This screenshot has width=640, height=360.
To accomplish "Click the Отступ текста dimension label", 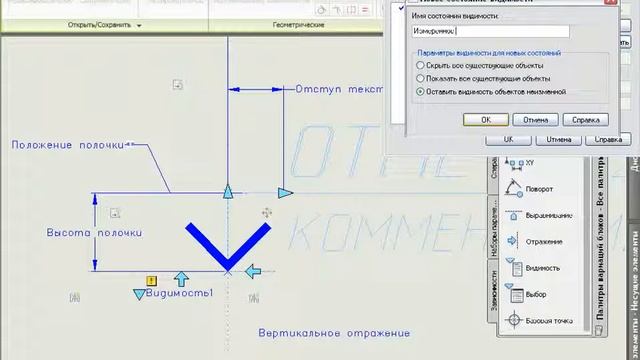I will click(339, 89).
